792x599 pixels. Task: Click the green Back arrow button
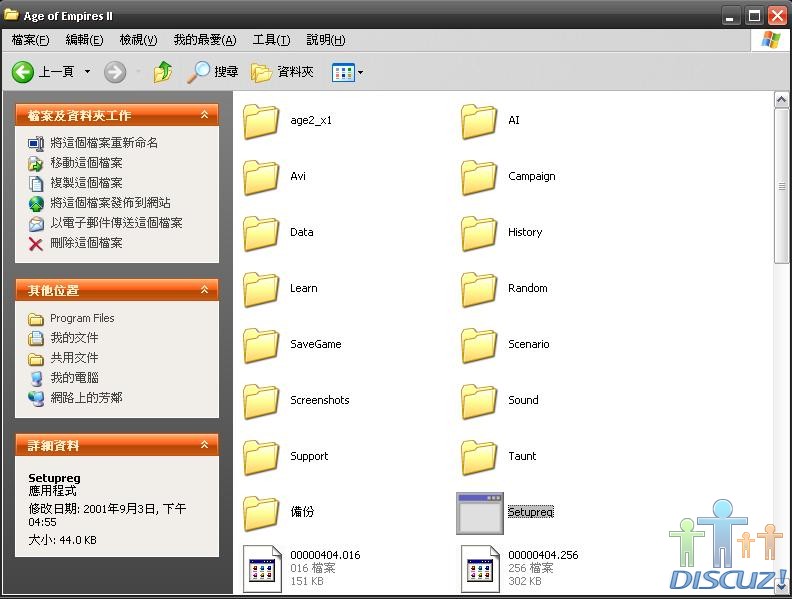click(x=23, y=72)
